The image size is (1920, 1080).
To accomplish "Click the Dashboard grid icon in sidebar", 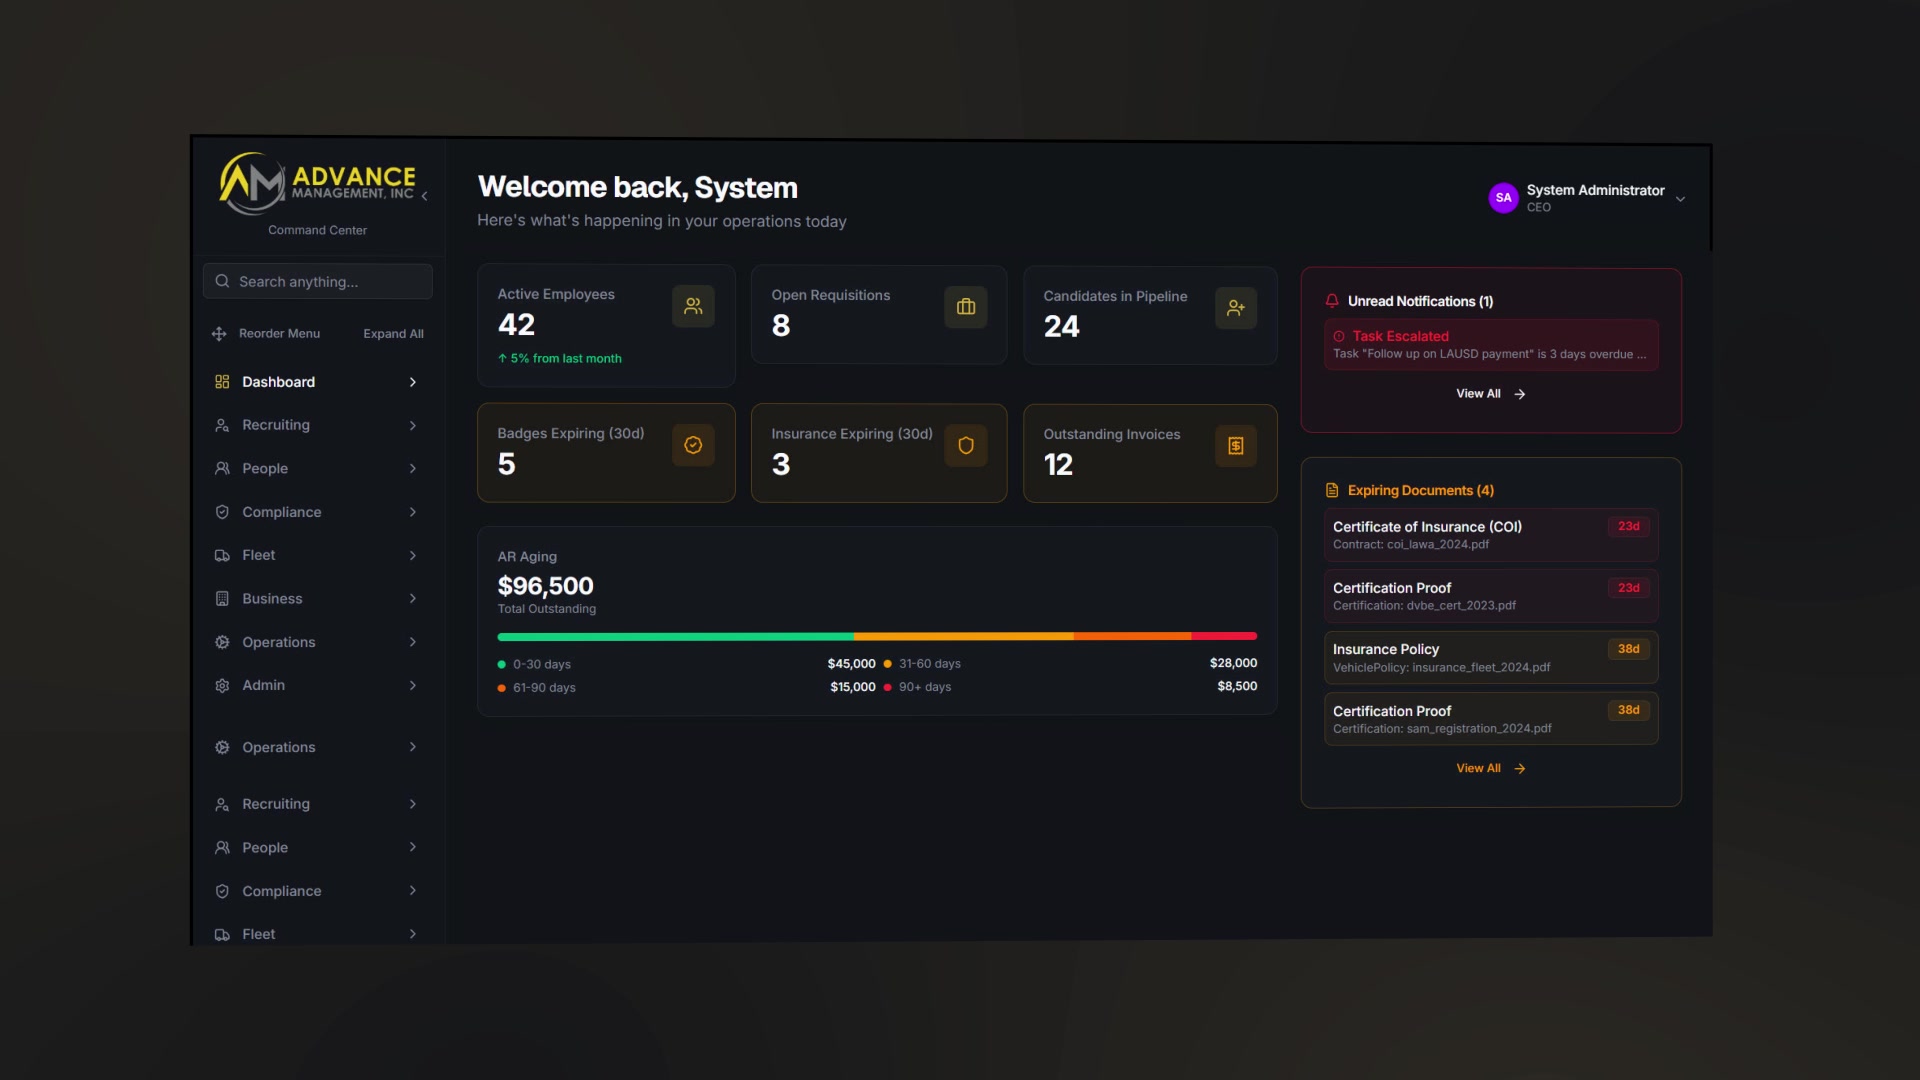I will (222, 382).
